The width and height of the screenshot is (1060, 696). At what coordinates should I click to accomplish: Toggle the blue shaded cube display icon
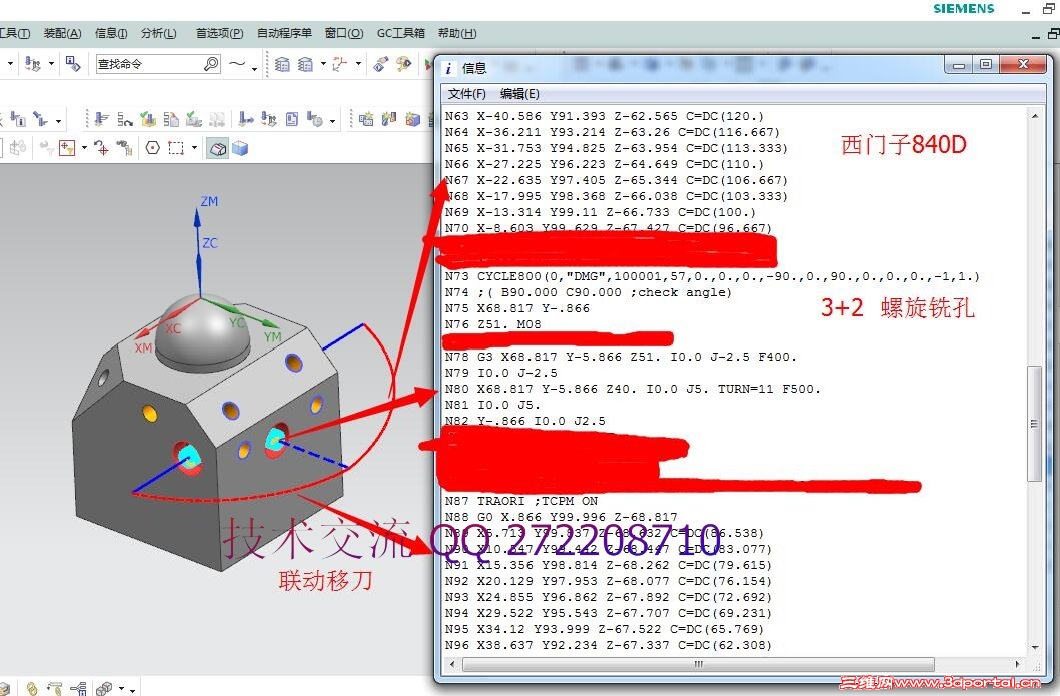click(240, 148)
